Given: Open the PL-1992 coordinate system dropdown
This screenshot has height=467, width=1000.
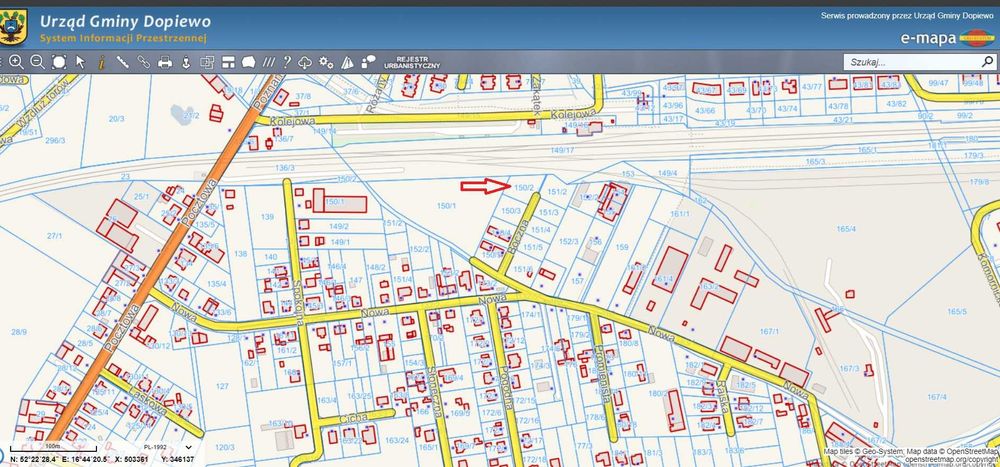Looking at the screenshot, I should point(169,447).
